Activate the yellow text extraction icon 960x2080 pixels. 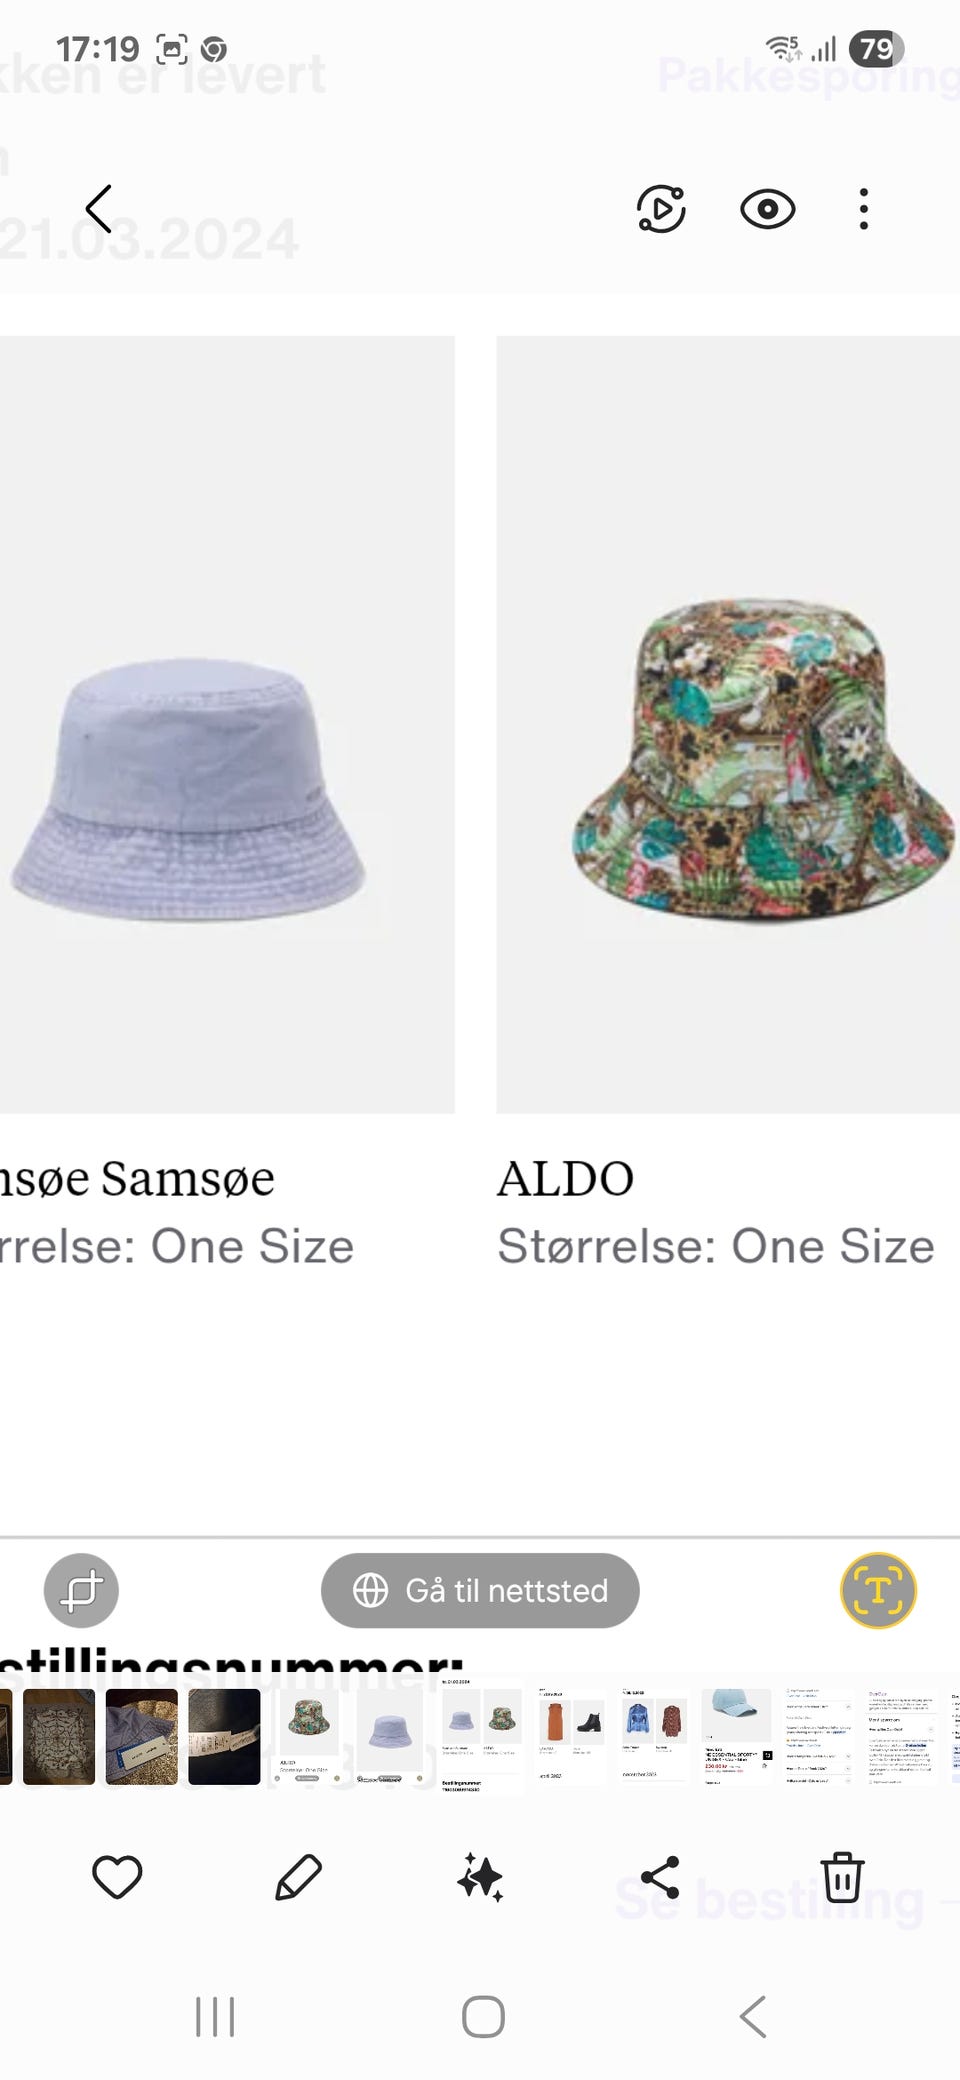878,1590
